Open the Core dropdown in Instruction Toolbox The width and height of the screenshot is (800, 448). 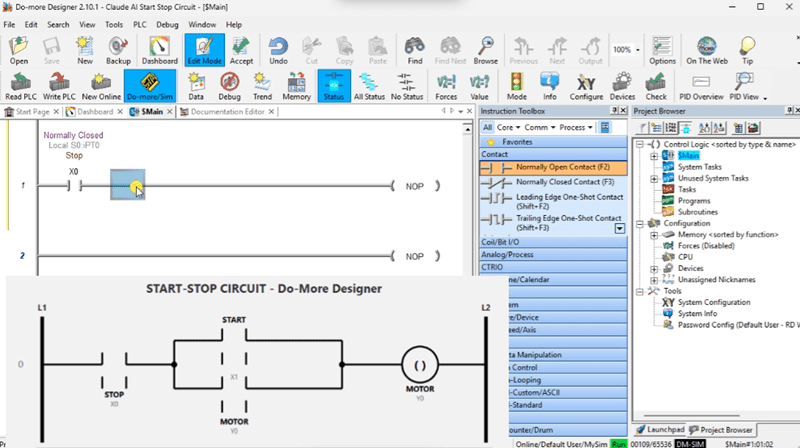pyautogui.click(x=509, y=128)
